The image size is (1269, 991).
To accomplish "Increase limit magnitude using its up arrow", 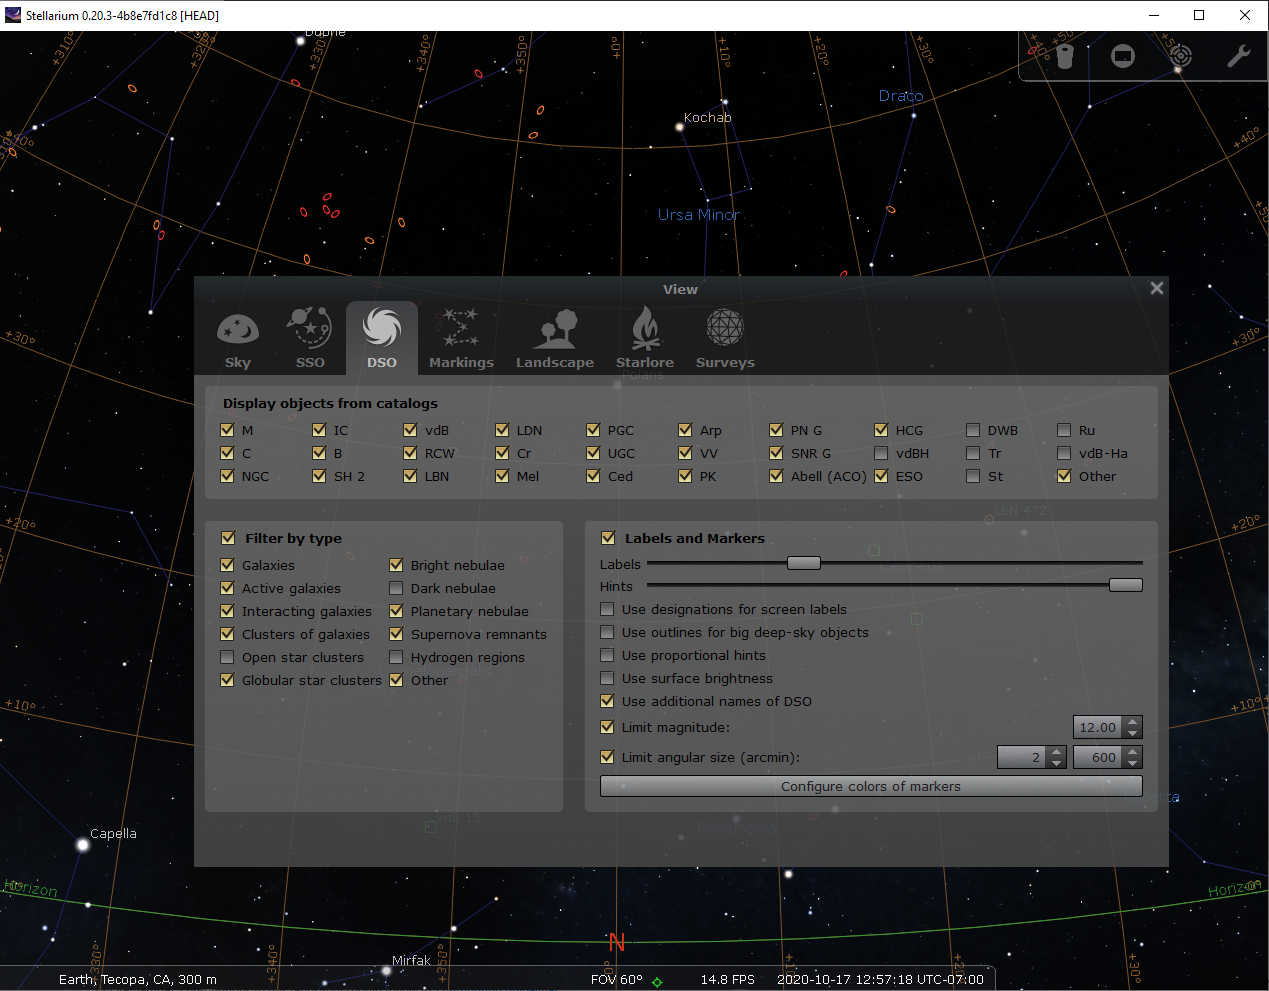I will tap(1133, 722).
